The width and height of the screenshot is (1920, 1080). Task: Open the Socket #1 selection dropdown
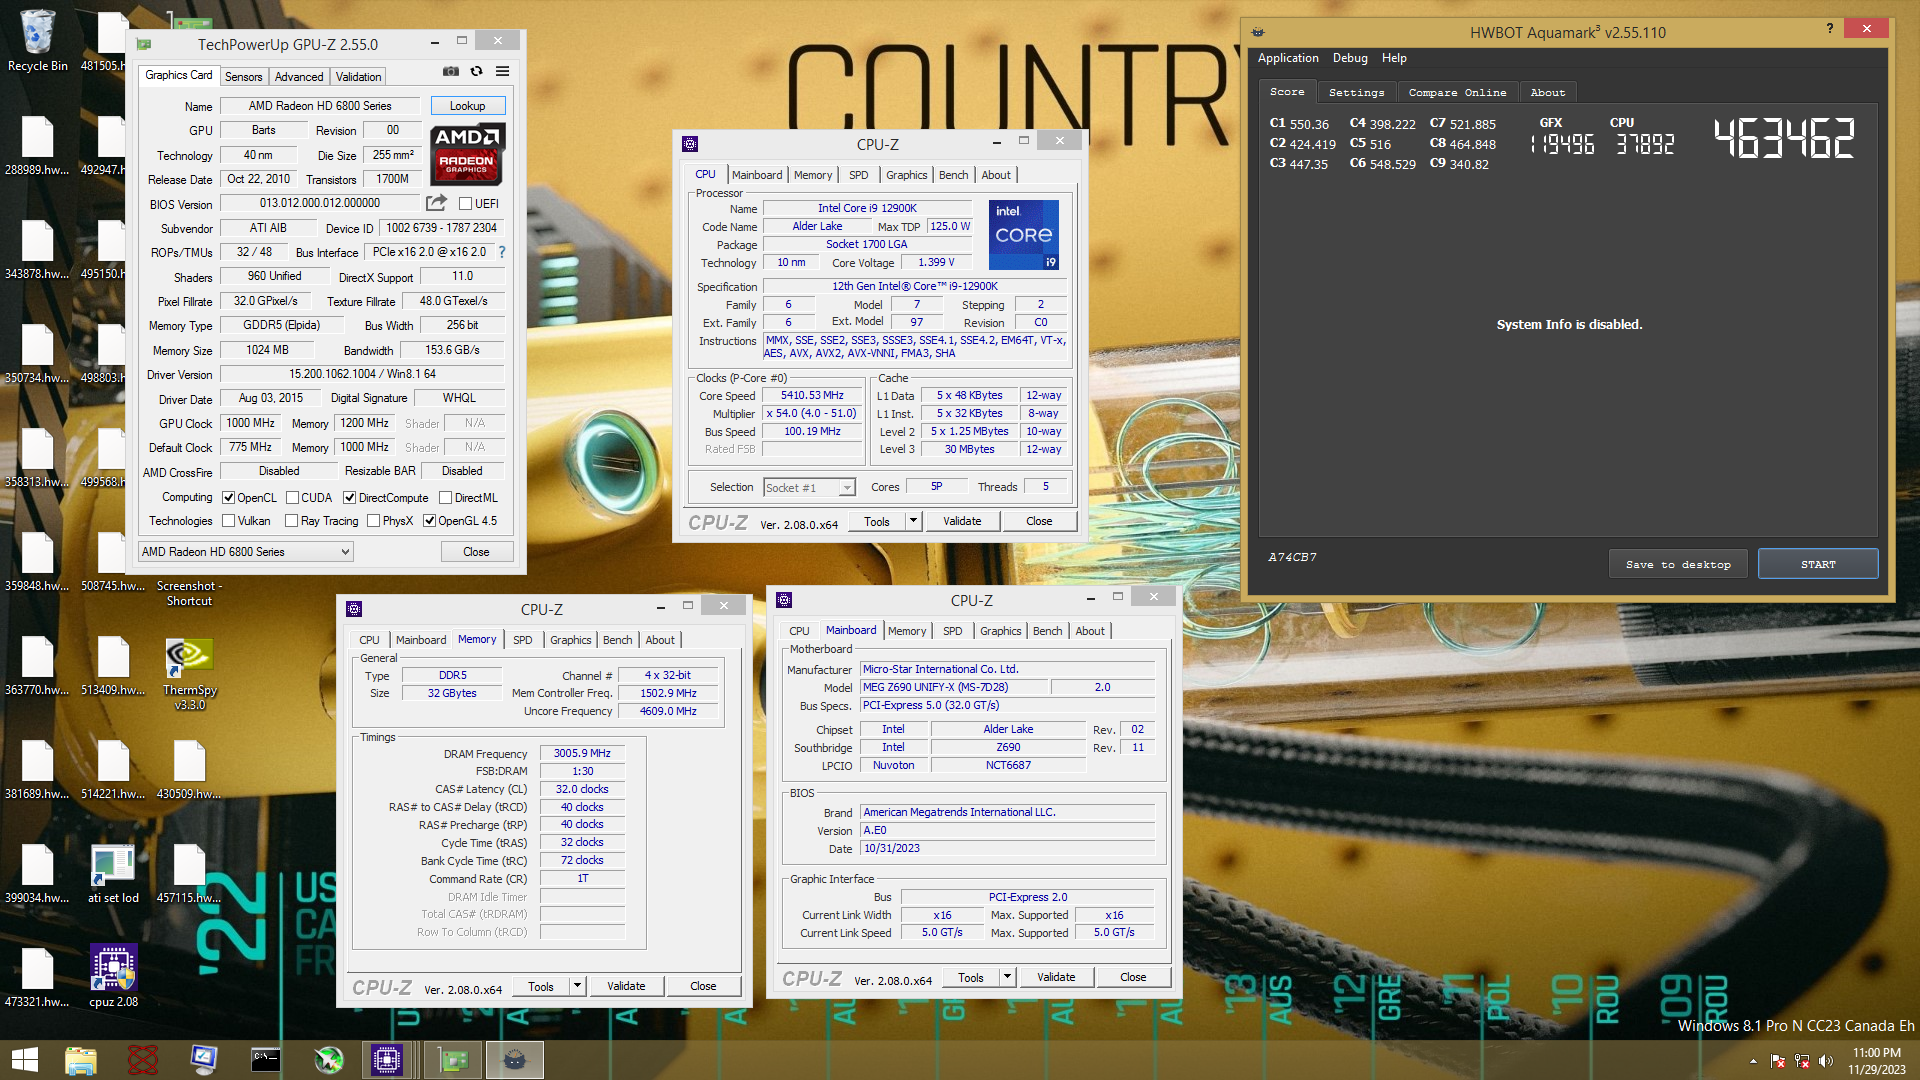(x=809, y=488)
